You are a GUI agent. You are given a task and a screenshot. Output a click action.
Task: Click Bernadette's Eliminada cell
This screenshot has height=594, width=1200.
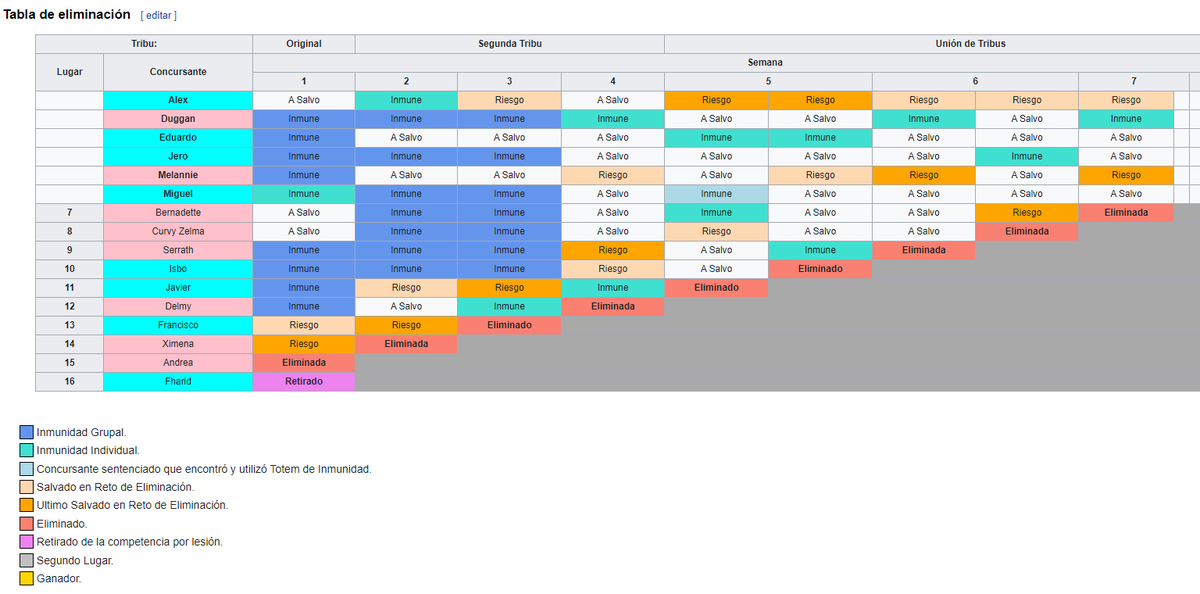(x=1125, y=213)
